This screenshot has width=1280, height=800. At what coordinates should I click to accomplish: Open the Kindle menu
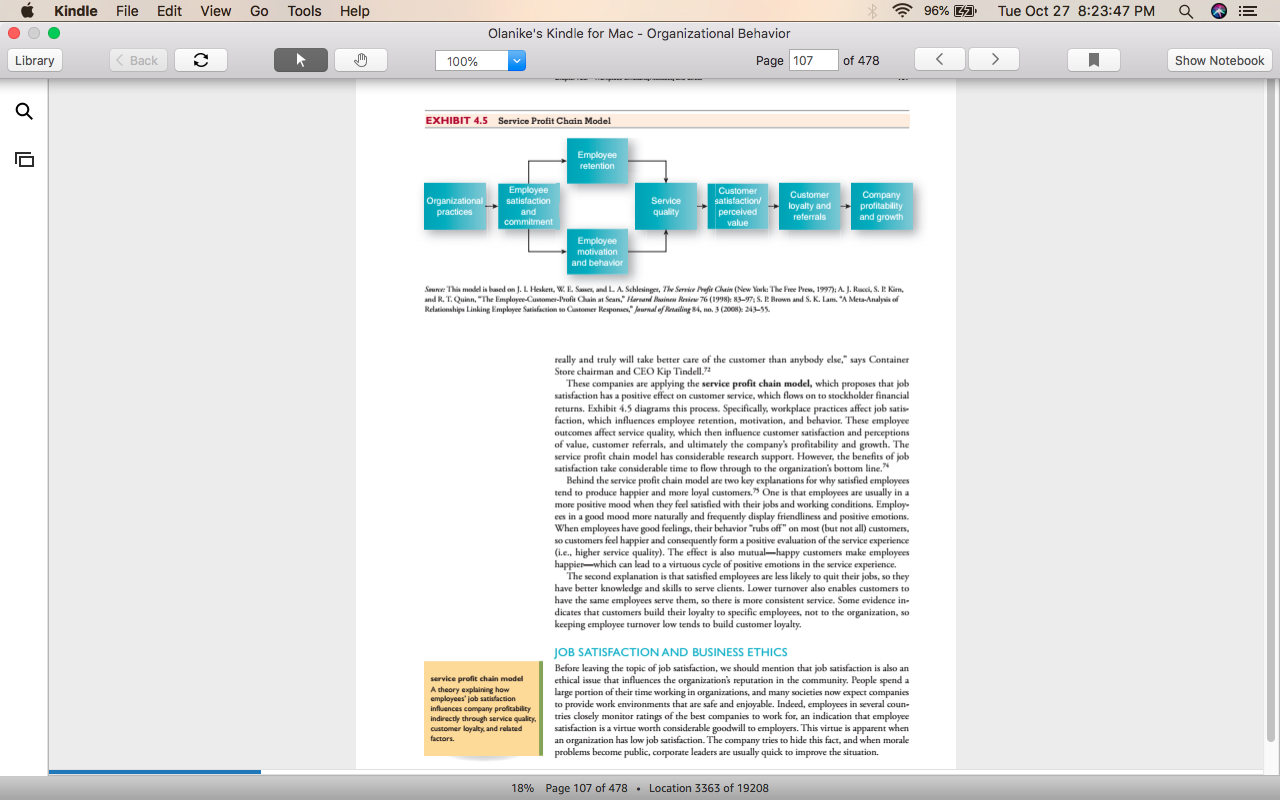(76, 11)
